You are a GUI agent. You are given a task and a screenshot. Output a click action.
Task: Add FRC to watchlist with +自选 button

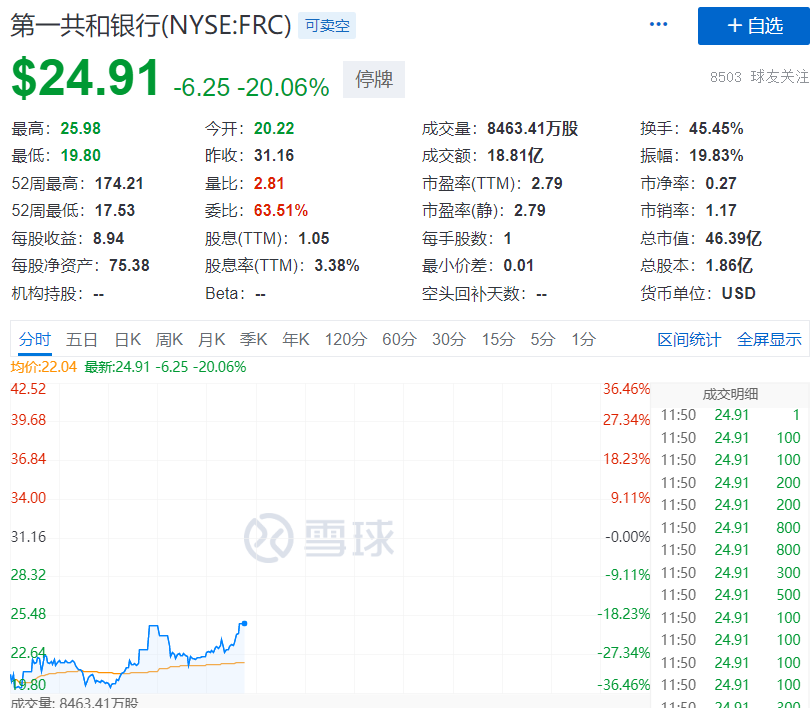[754, 26]
